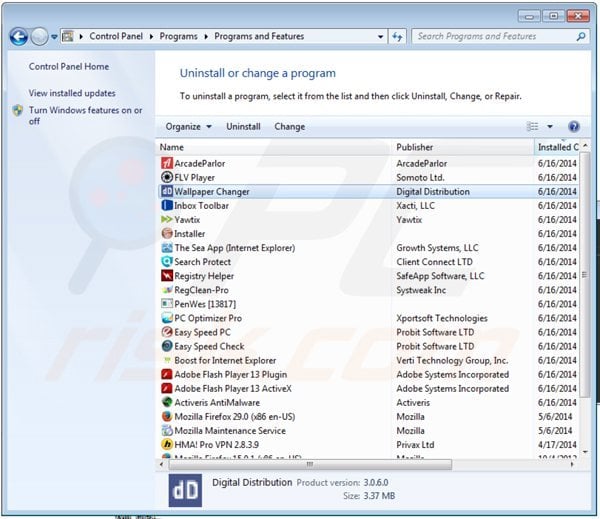
Task: Select the 'Xportsoft Technologies' publisher cell
Action: click(442, 318)
